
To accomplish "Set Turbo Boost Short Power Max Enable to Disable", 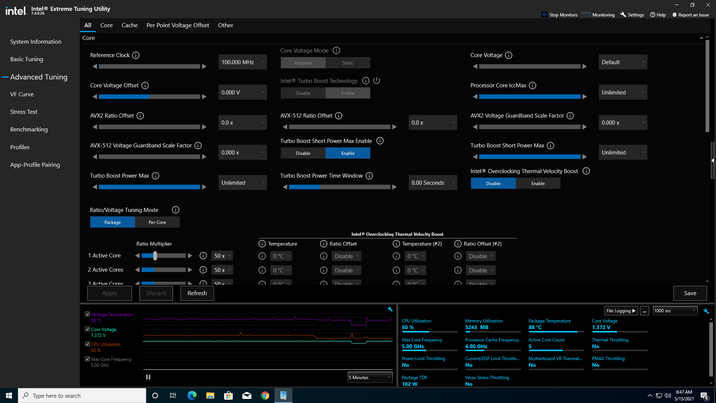I will 303,153.
